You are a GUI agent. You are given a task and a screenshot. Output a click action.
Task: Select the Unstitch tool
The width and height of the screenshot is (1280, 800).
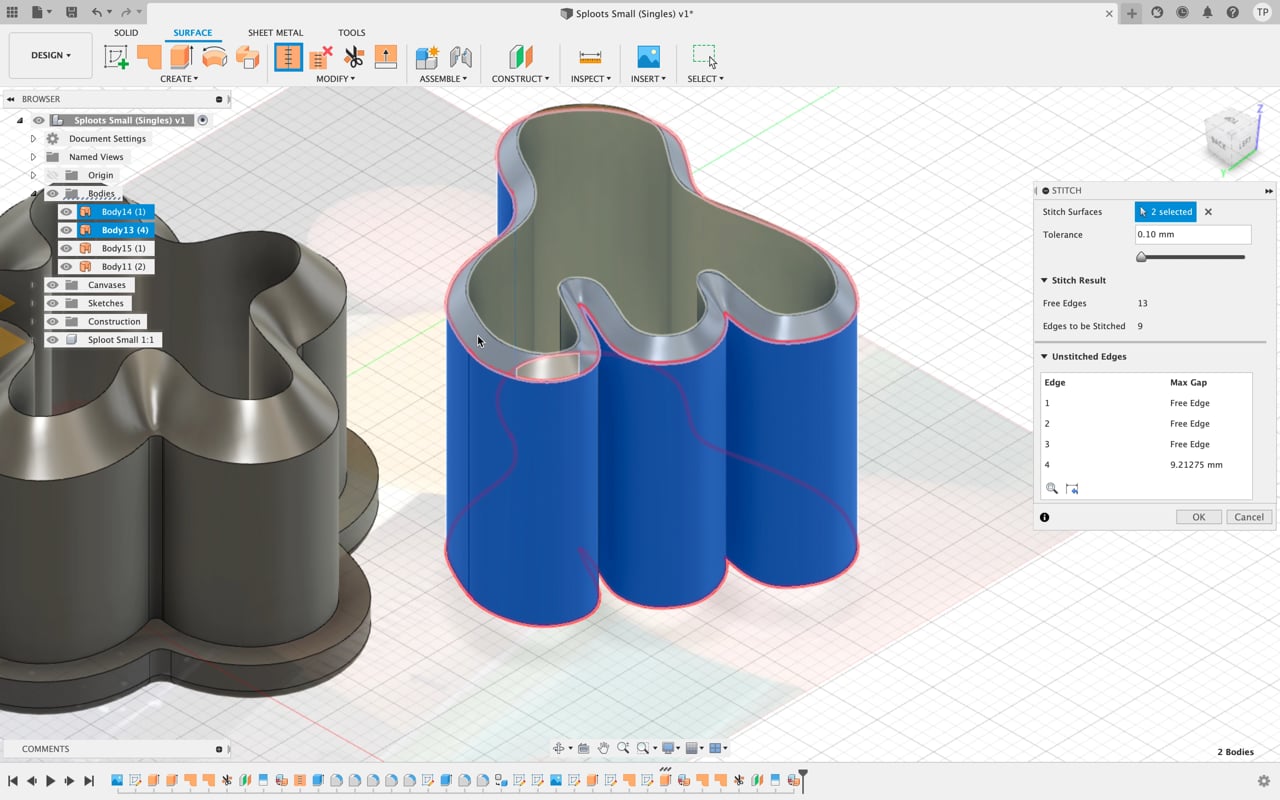[x=321, y=57]
